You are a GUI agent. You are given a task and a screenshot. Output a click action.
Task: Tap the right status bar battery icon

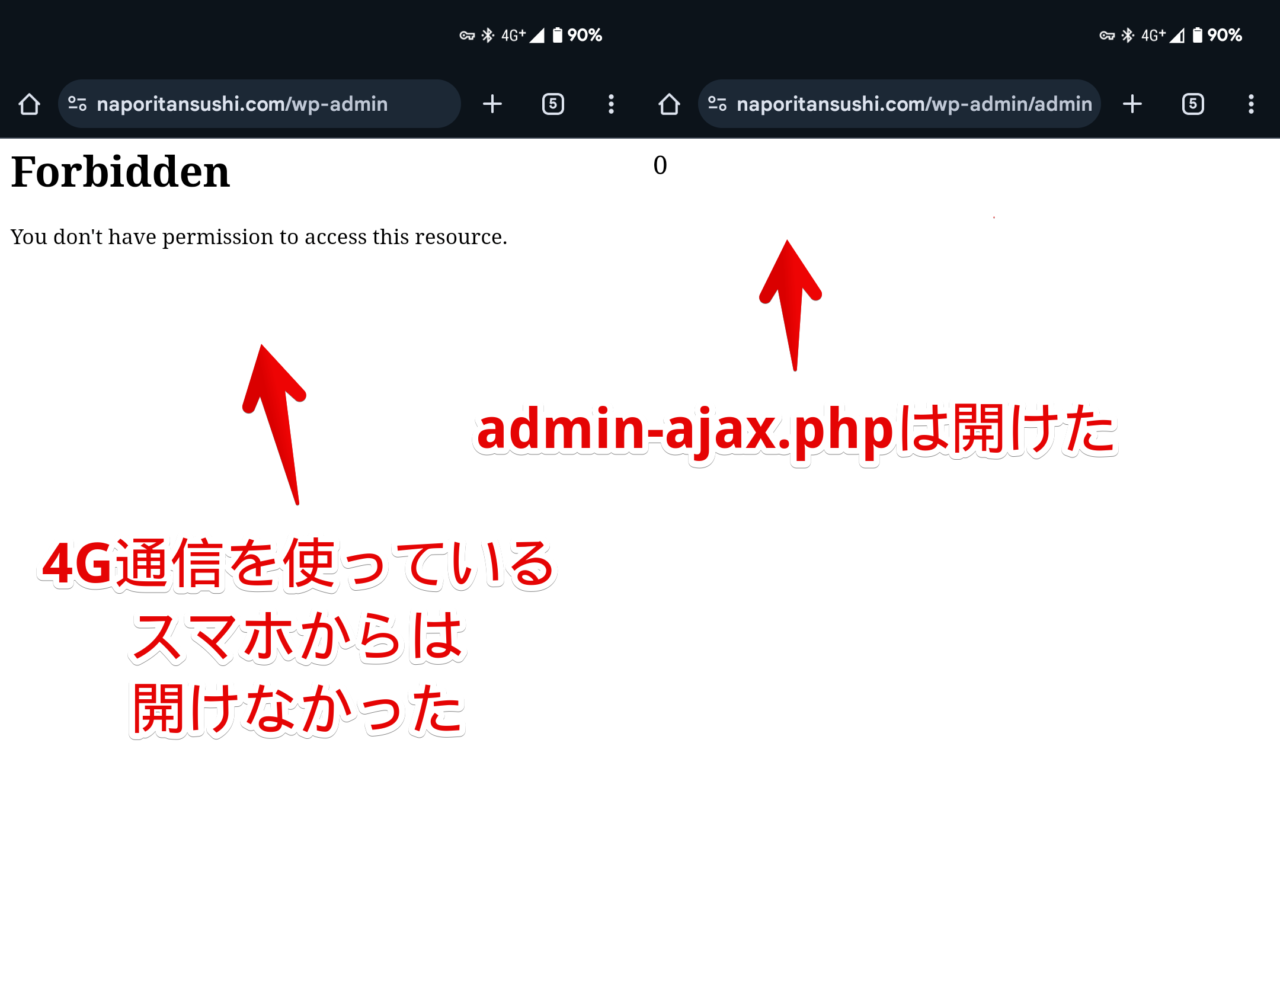(1197, 35)
